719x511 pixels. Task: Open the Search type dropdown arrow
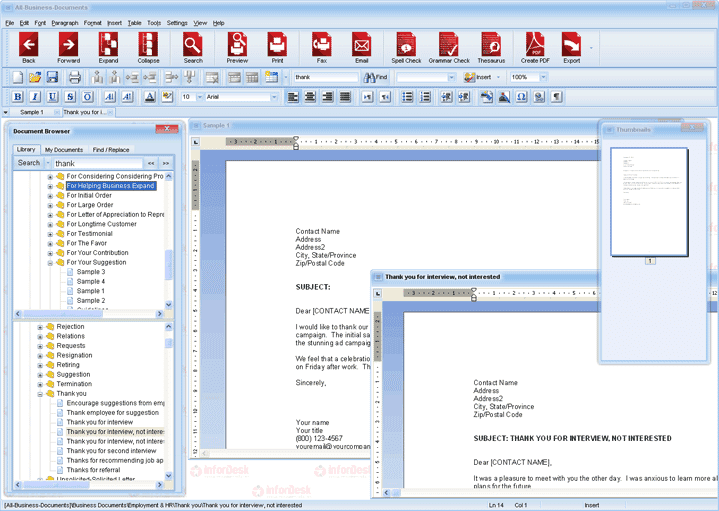point(48,163)
